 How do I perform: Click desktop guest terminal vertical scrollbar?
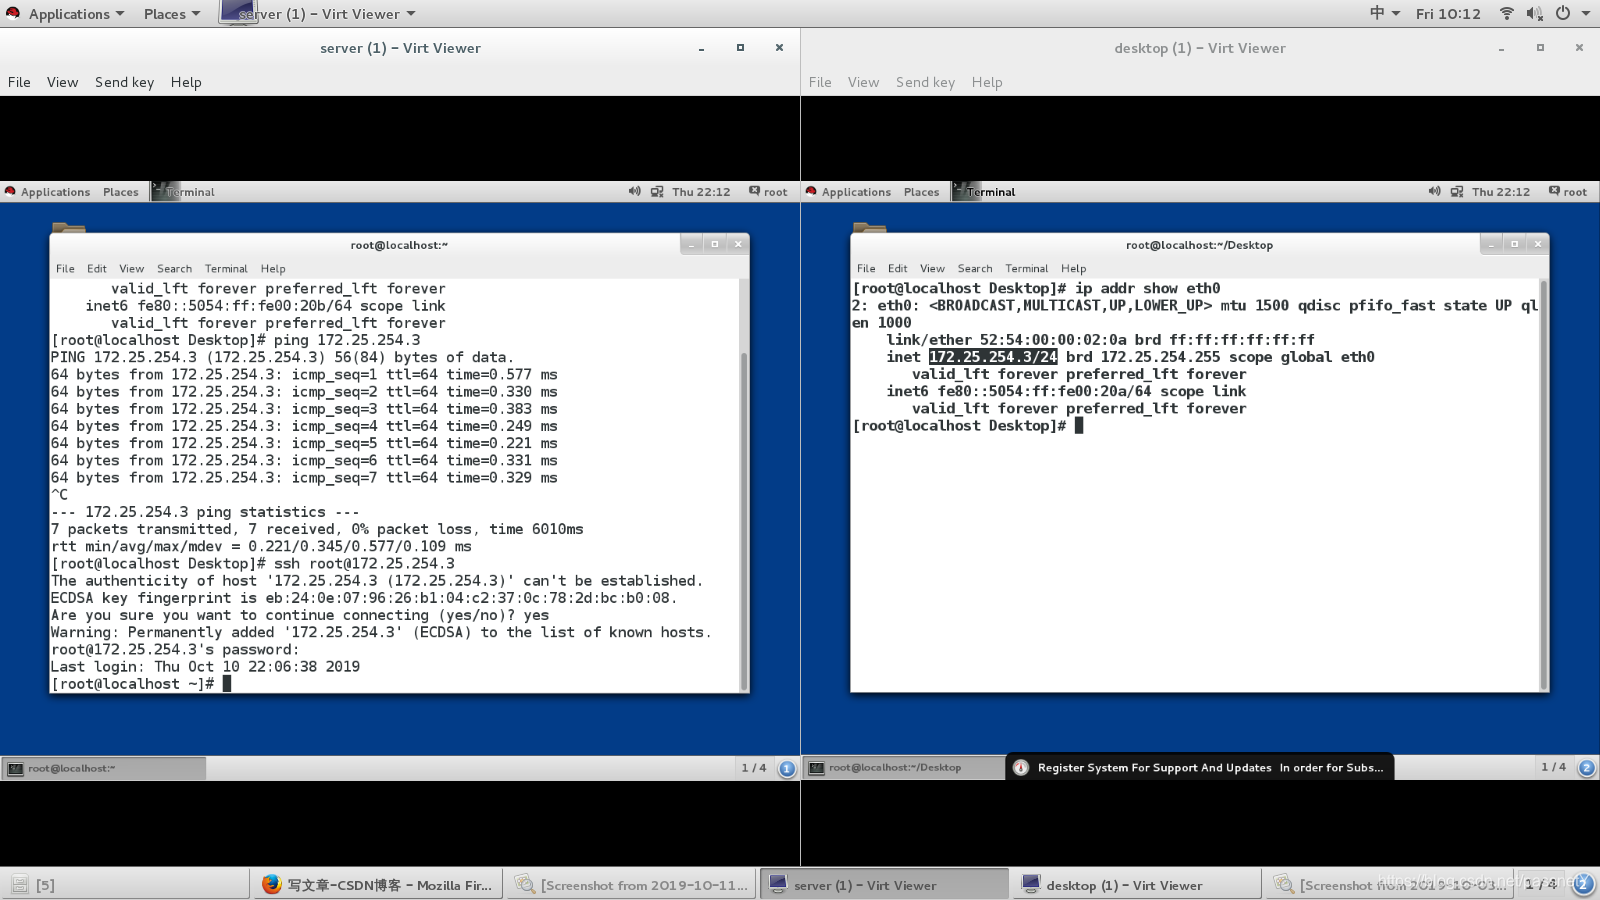(x=1544, y=485)
